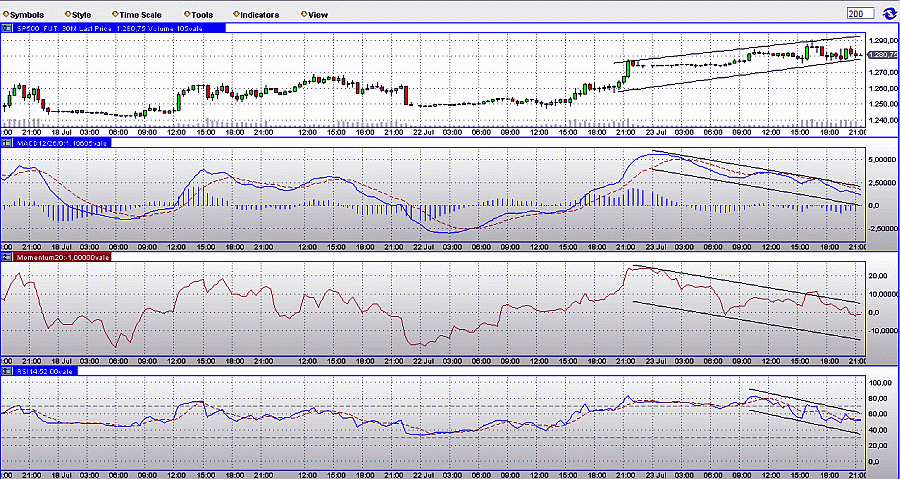Click the RSI panel header icon

5,371
